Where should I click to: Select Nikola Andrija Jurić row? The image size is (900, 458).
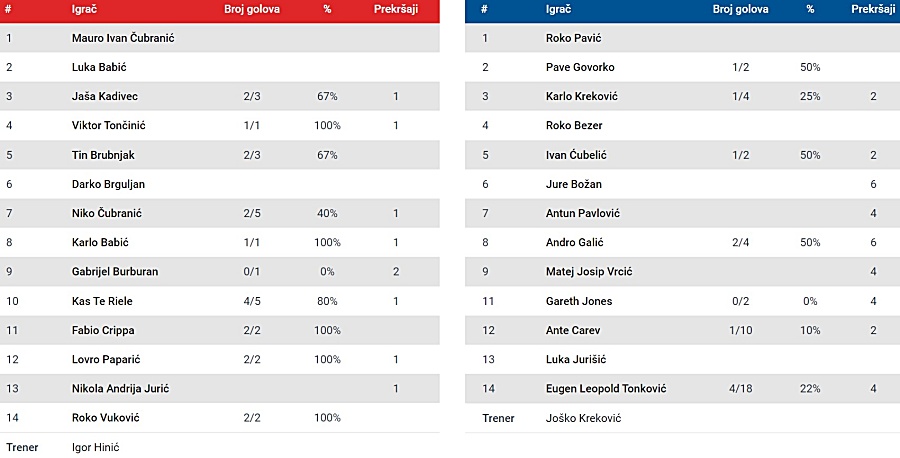[x=220, y=389]
